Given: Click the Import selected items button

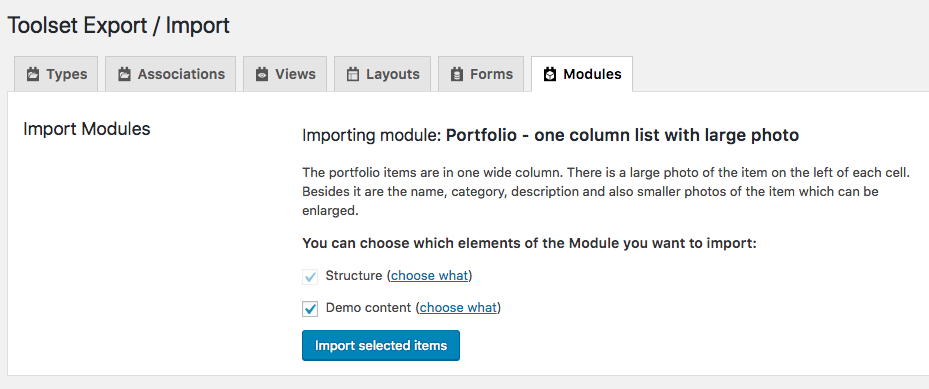Looking at the screenshot, I should point(381,345).
